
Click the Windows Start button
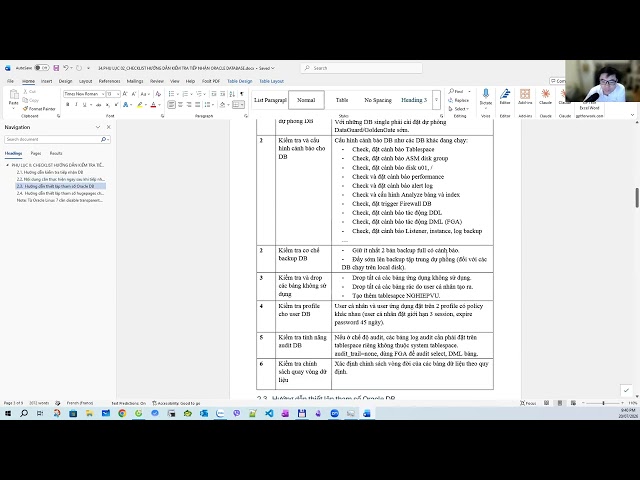[x=8, y=413]
